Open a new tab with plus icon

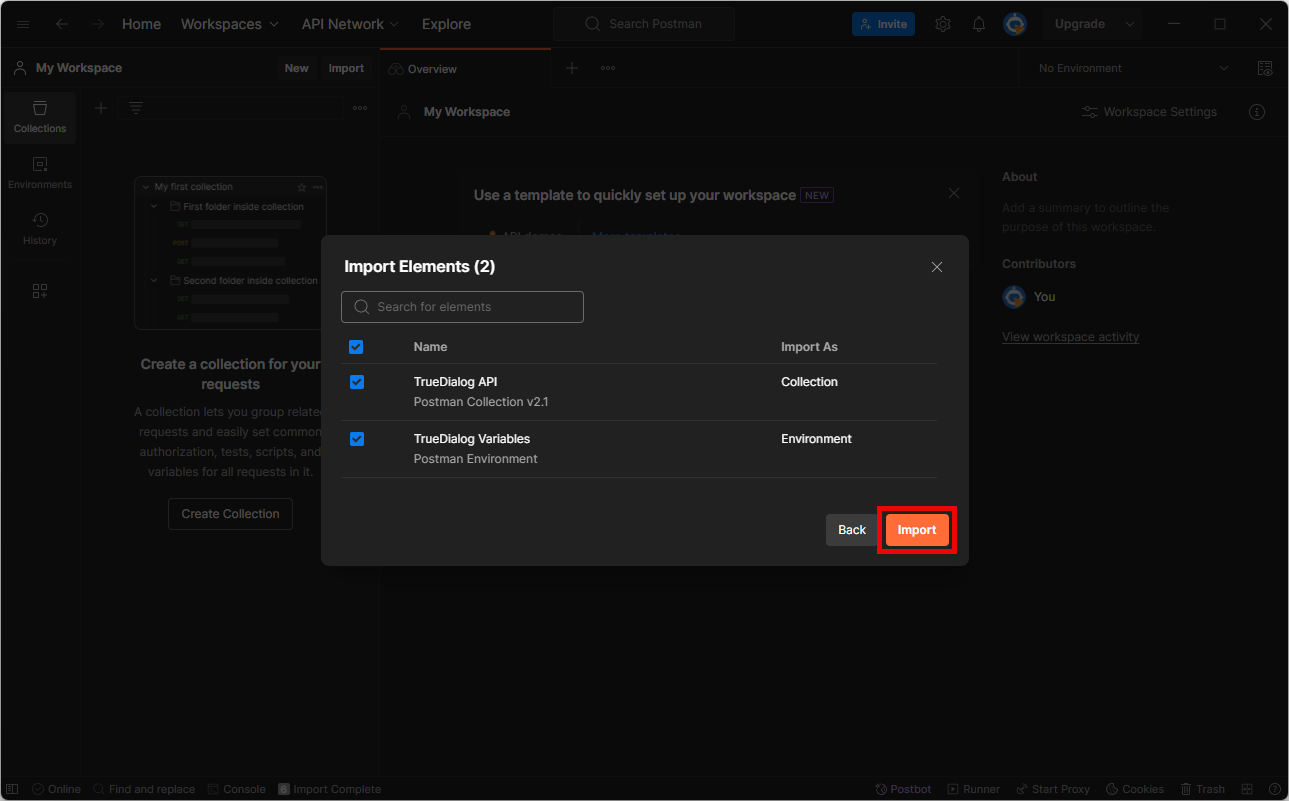point(572,68)
